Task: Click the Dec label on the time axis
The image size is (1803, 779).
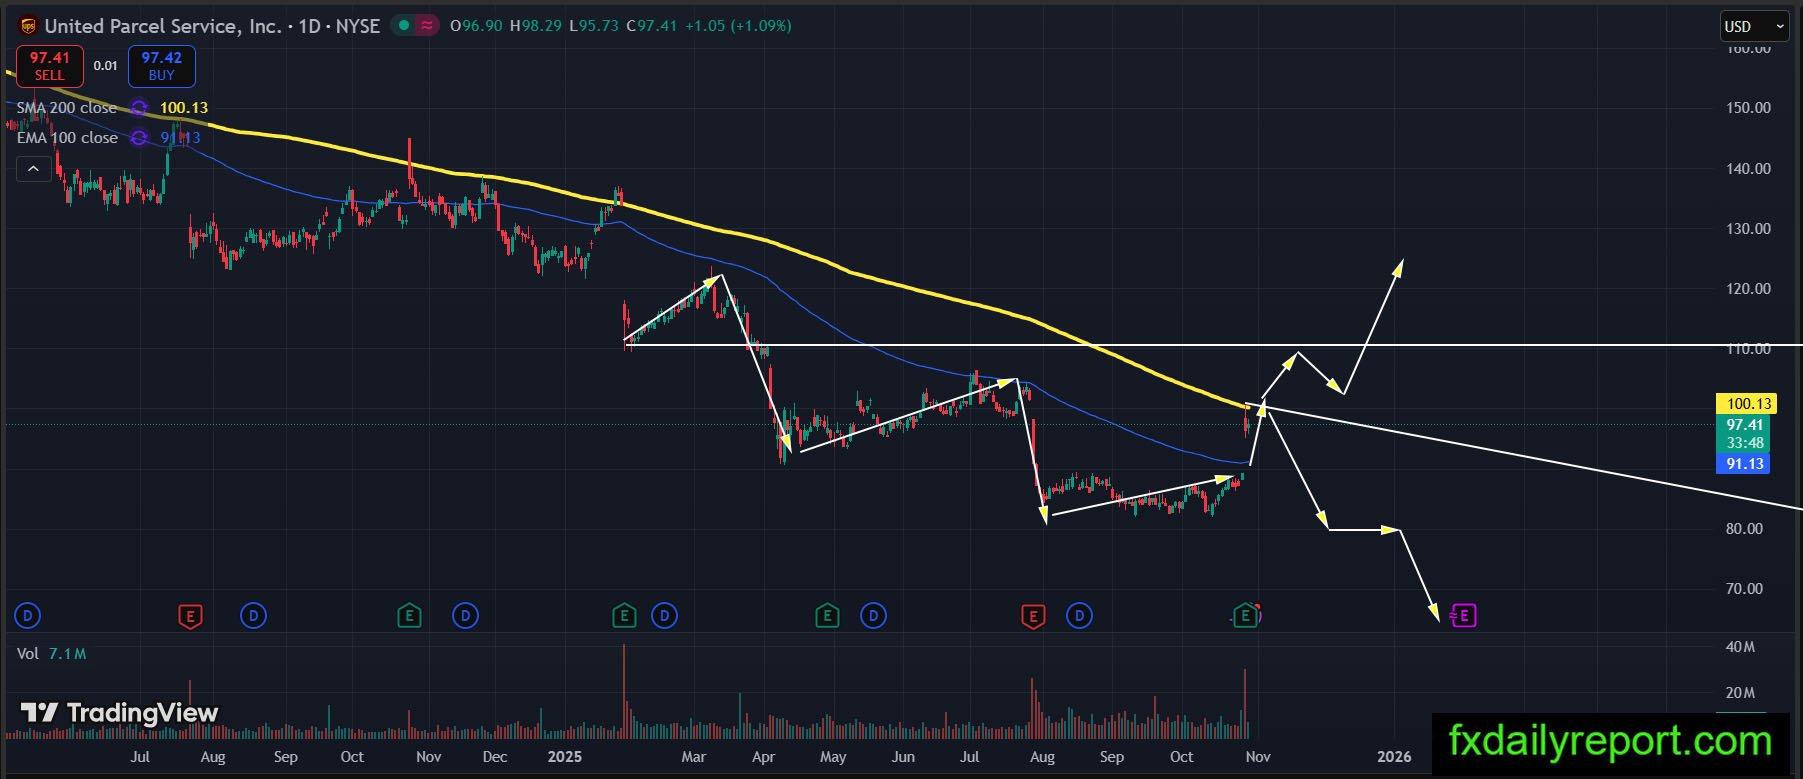Action: click(x=495, y=757)
